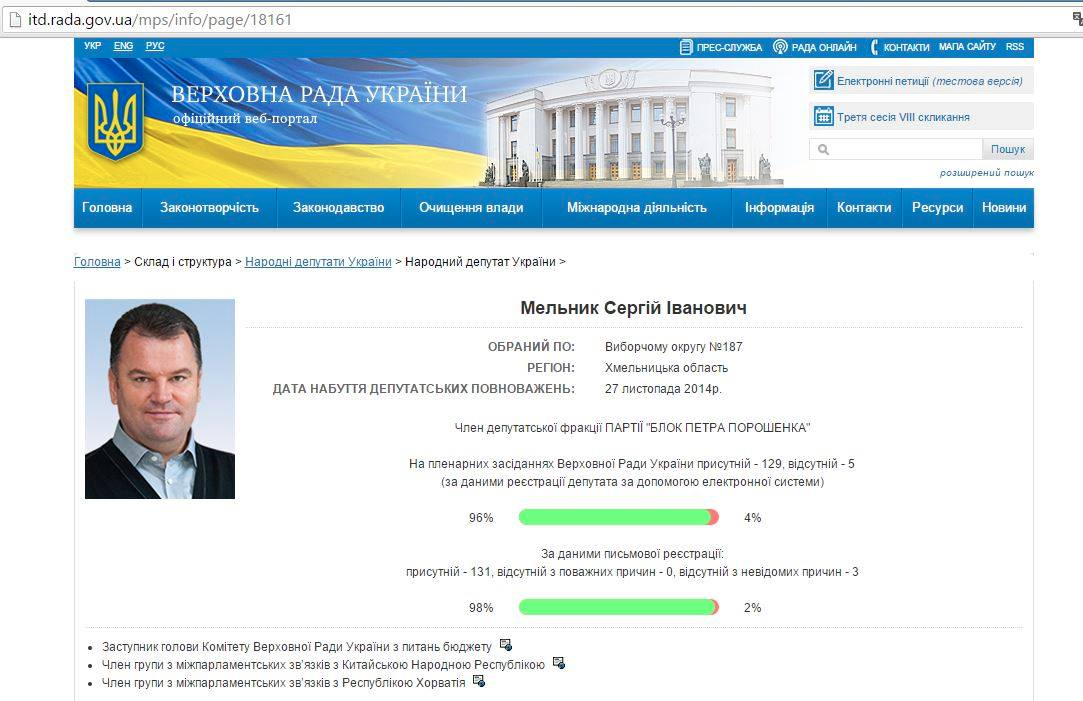
Task: Click the electronic registration attendance bar
Action: (618, 517)
